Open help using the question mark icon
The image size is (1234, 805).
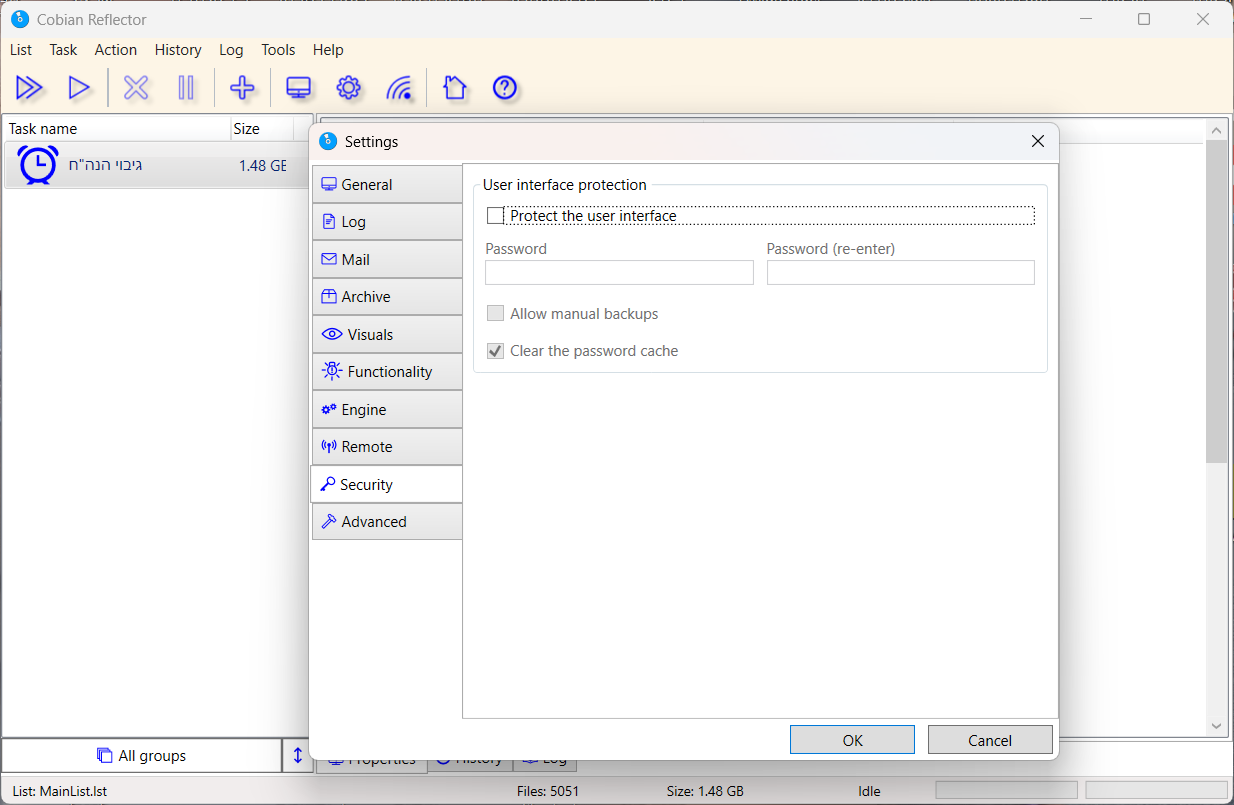click(x=505, y=88)
